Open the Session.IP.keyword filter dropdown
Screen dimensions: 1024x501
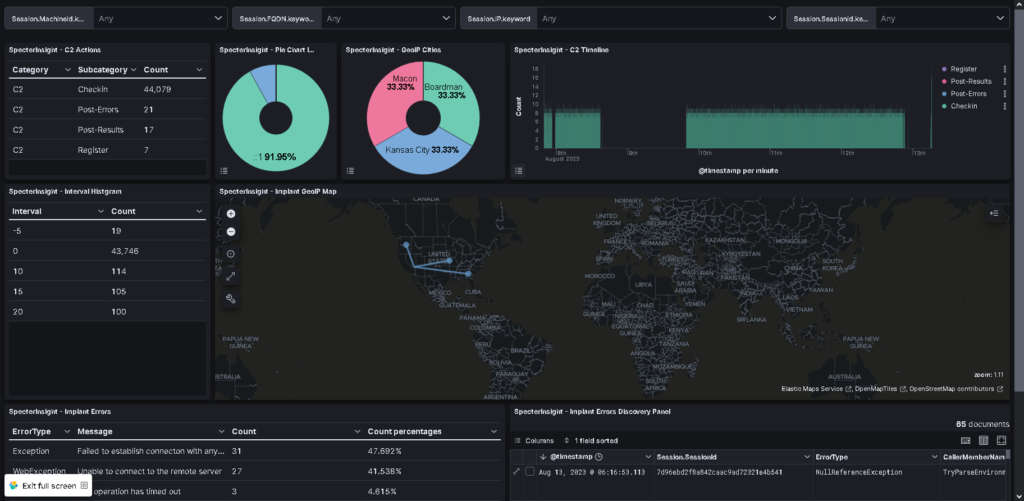point(659,18)
